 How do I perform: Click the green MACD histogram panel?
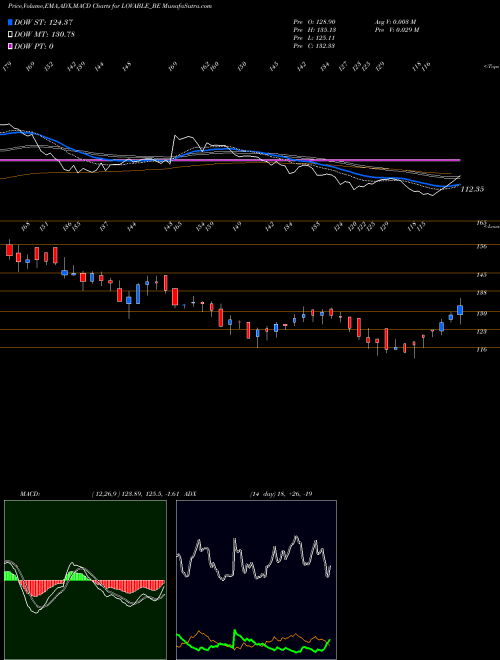tap(85, 580)
